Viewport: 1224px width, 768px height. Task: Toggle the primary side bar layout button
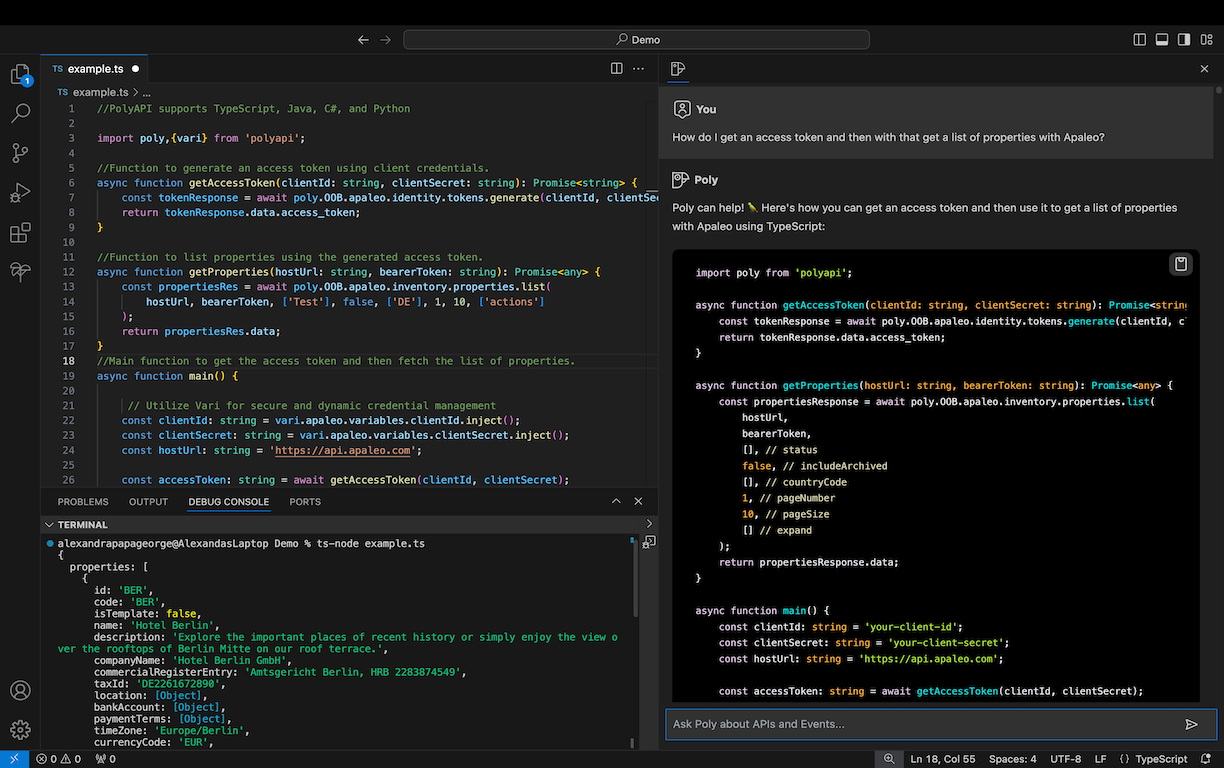pos(1140,40)
